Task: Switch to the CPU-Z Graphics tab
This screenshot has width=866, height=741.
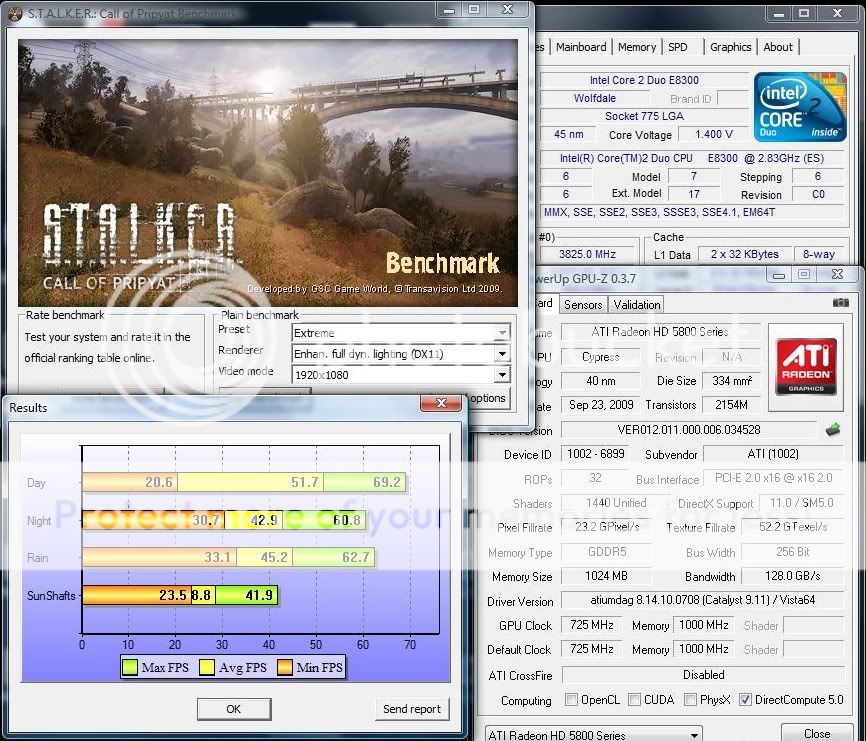Action: (x=730, y=47)
